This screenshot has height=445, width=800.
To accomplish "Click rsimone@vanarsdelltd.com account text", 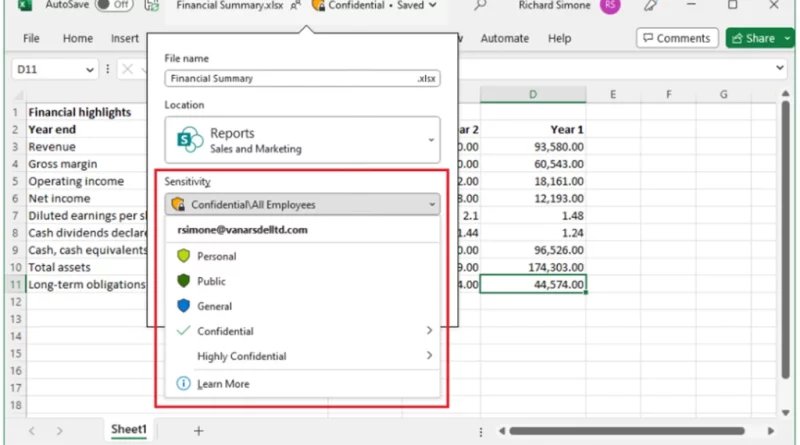I will 242,230.
